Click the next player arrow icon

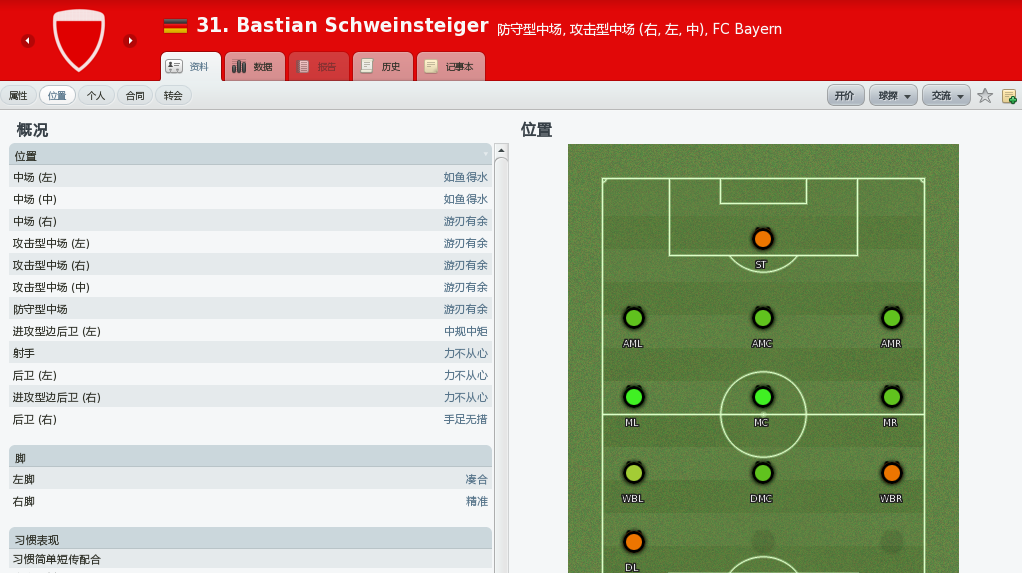point(130,40)
